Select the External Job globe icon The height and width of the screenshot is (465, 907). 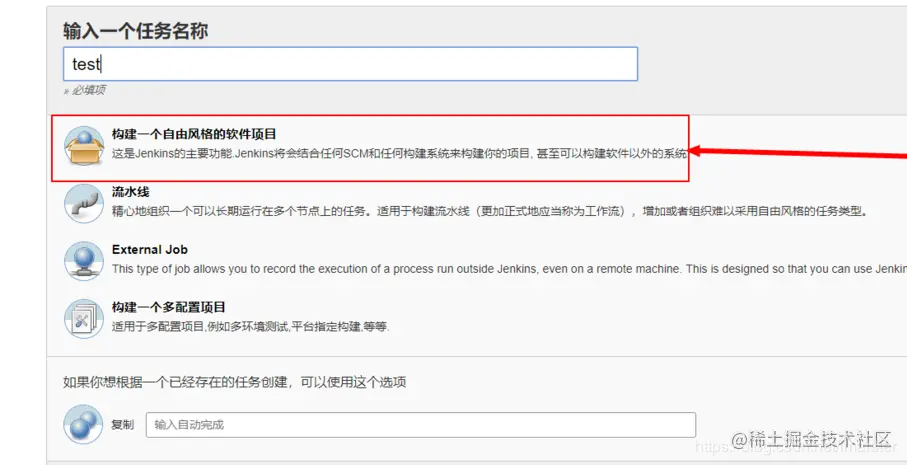84,261
